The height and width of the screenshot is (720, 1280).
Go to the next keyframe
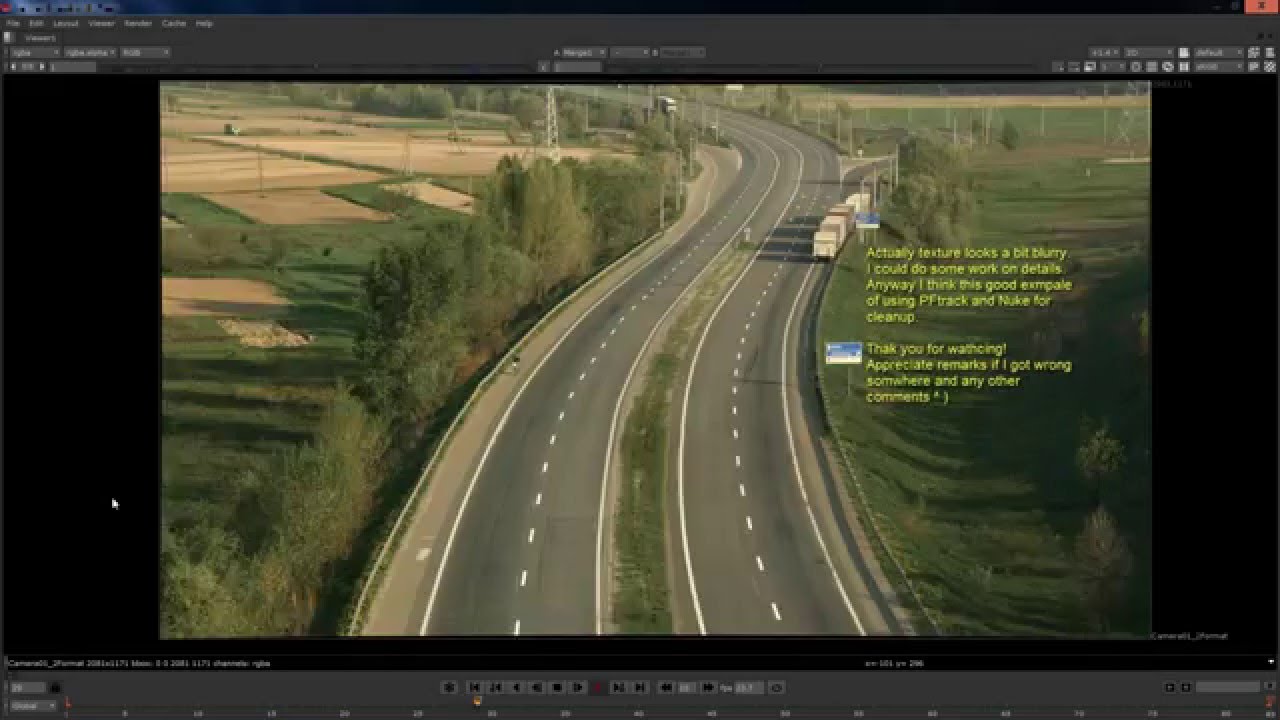click(x=618, y=687)
